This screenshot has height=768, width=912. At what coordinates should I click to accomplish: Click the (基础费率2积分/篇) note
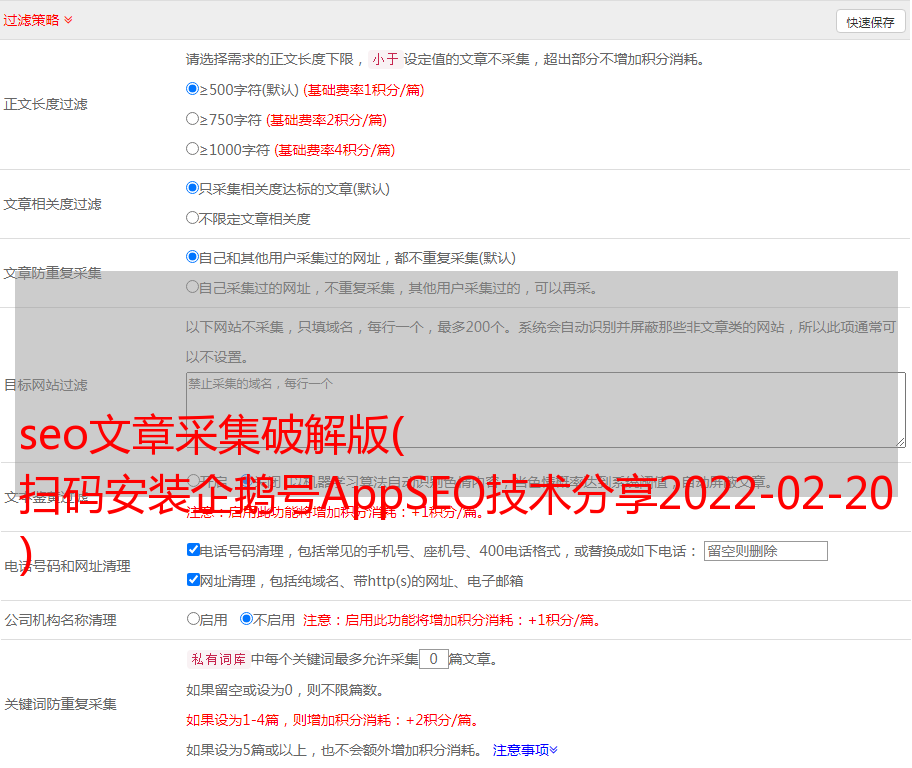pos(326,120)
